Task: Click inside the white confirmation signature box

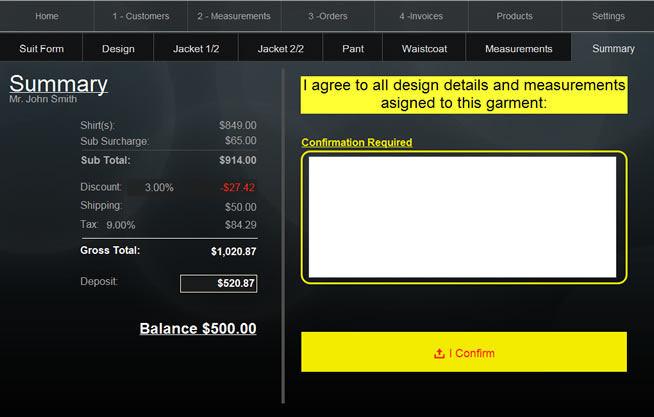Action: point(462,217)
